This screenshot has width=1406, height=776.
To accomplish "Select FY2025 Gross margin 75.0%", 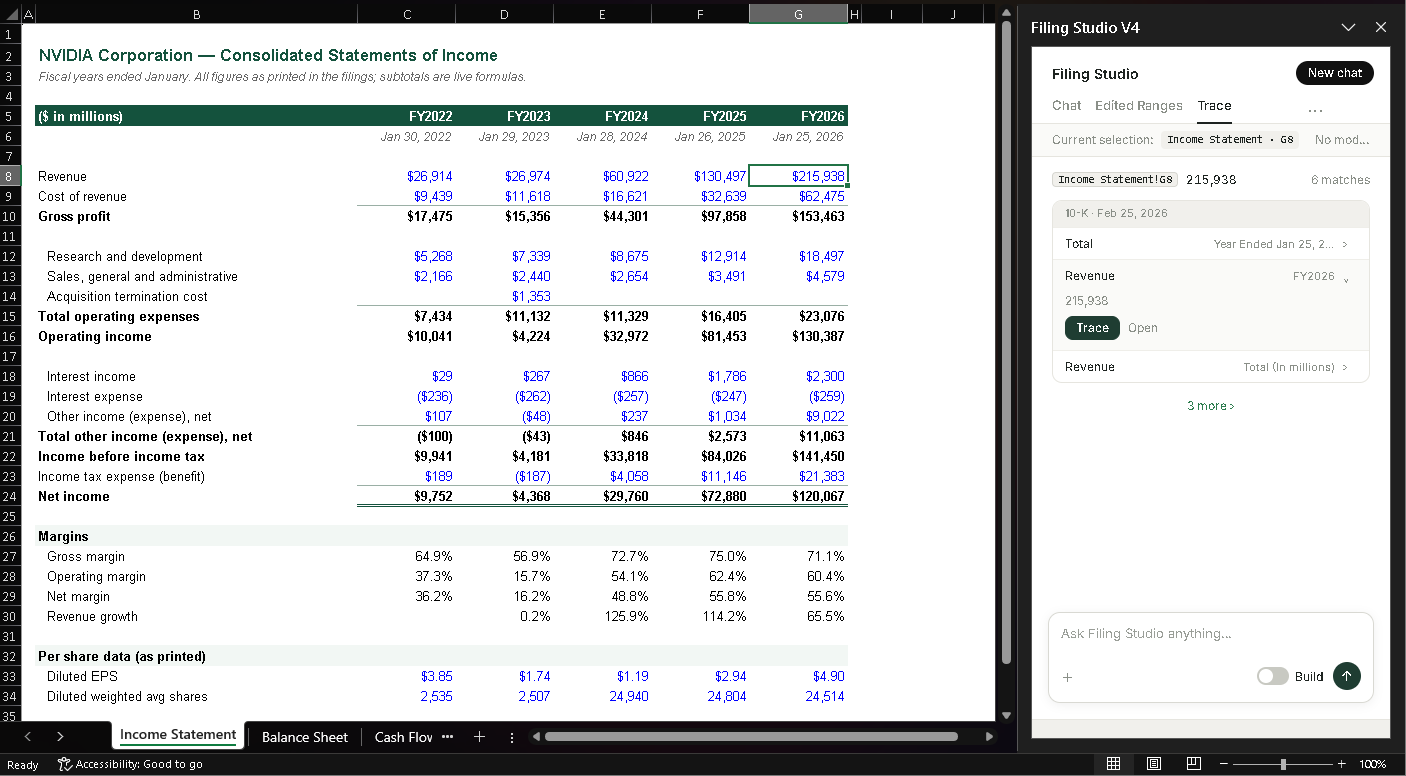I will point(700,556).
